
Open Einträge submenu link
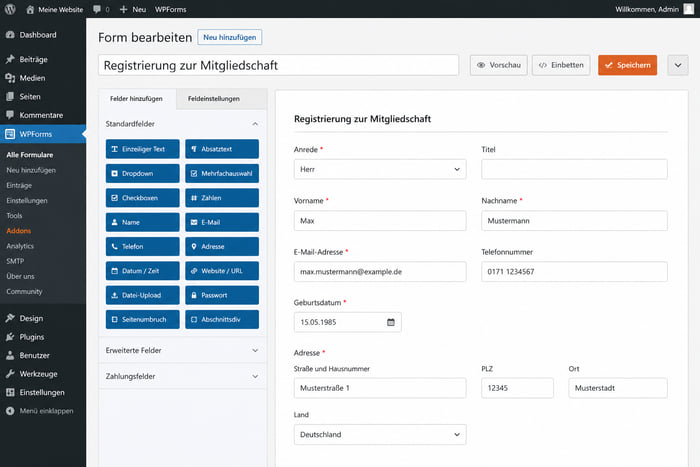19,185
